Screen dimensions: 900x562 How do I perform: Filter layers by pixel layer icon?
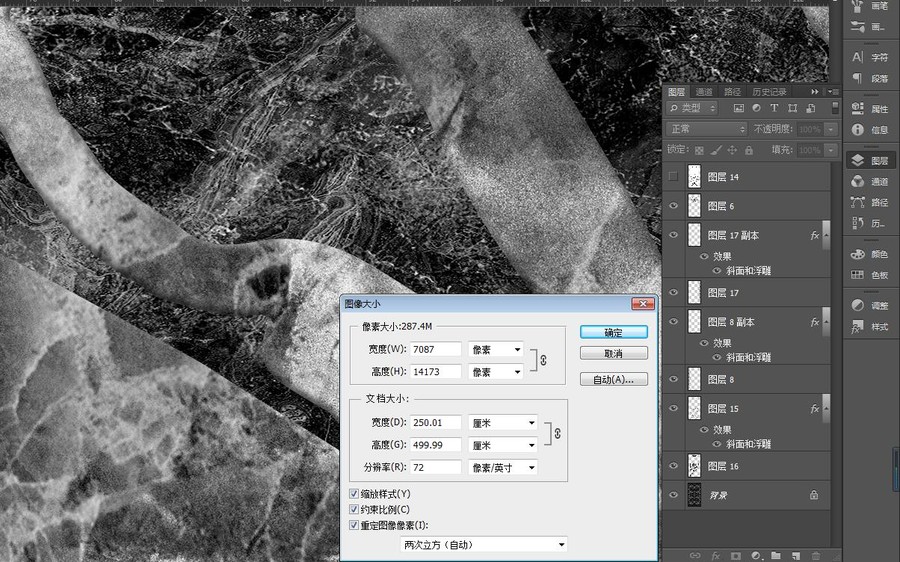point(739,108)
